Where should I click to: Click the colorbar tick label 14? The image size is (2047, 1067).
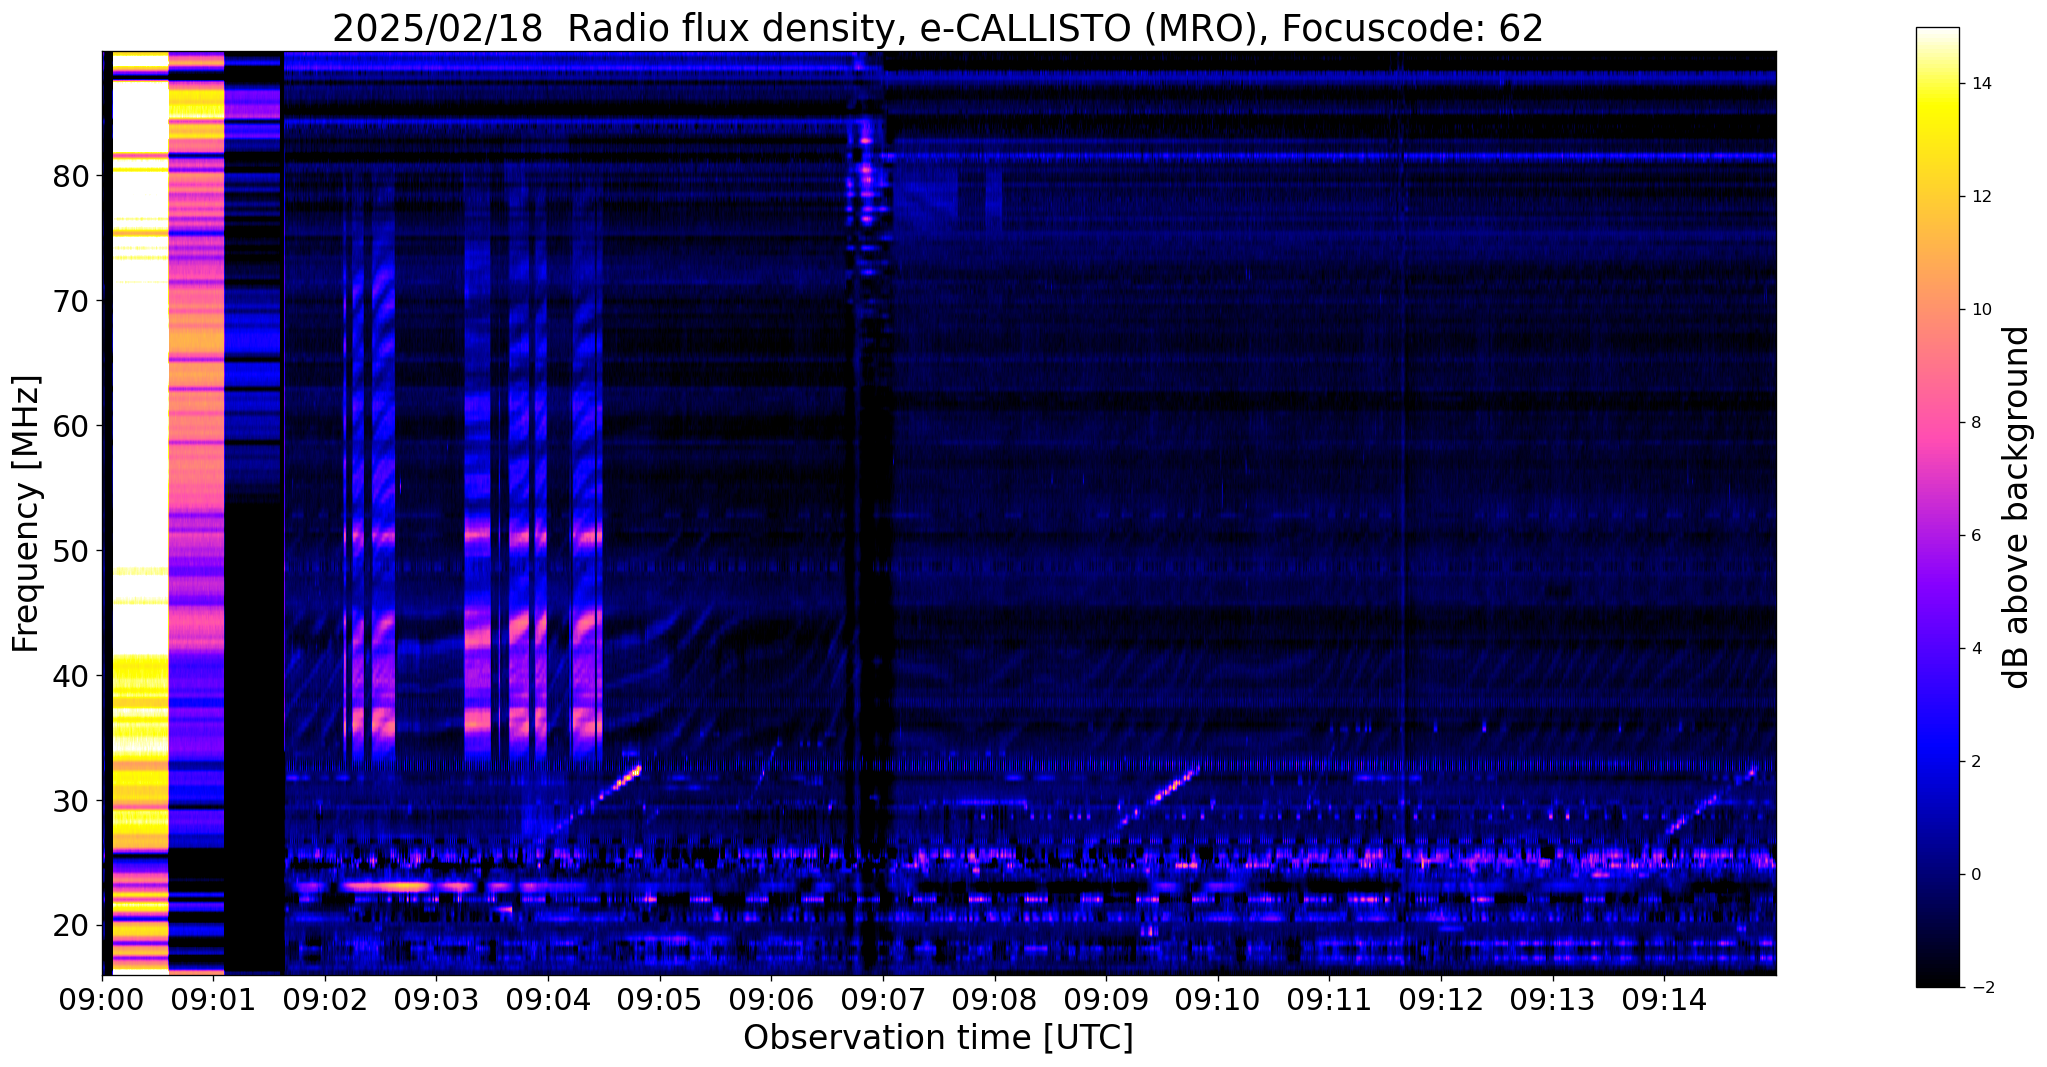point(1980,84)
